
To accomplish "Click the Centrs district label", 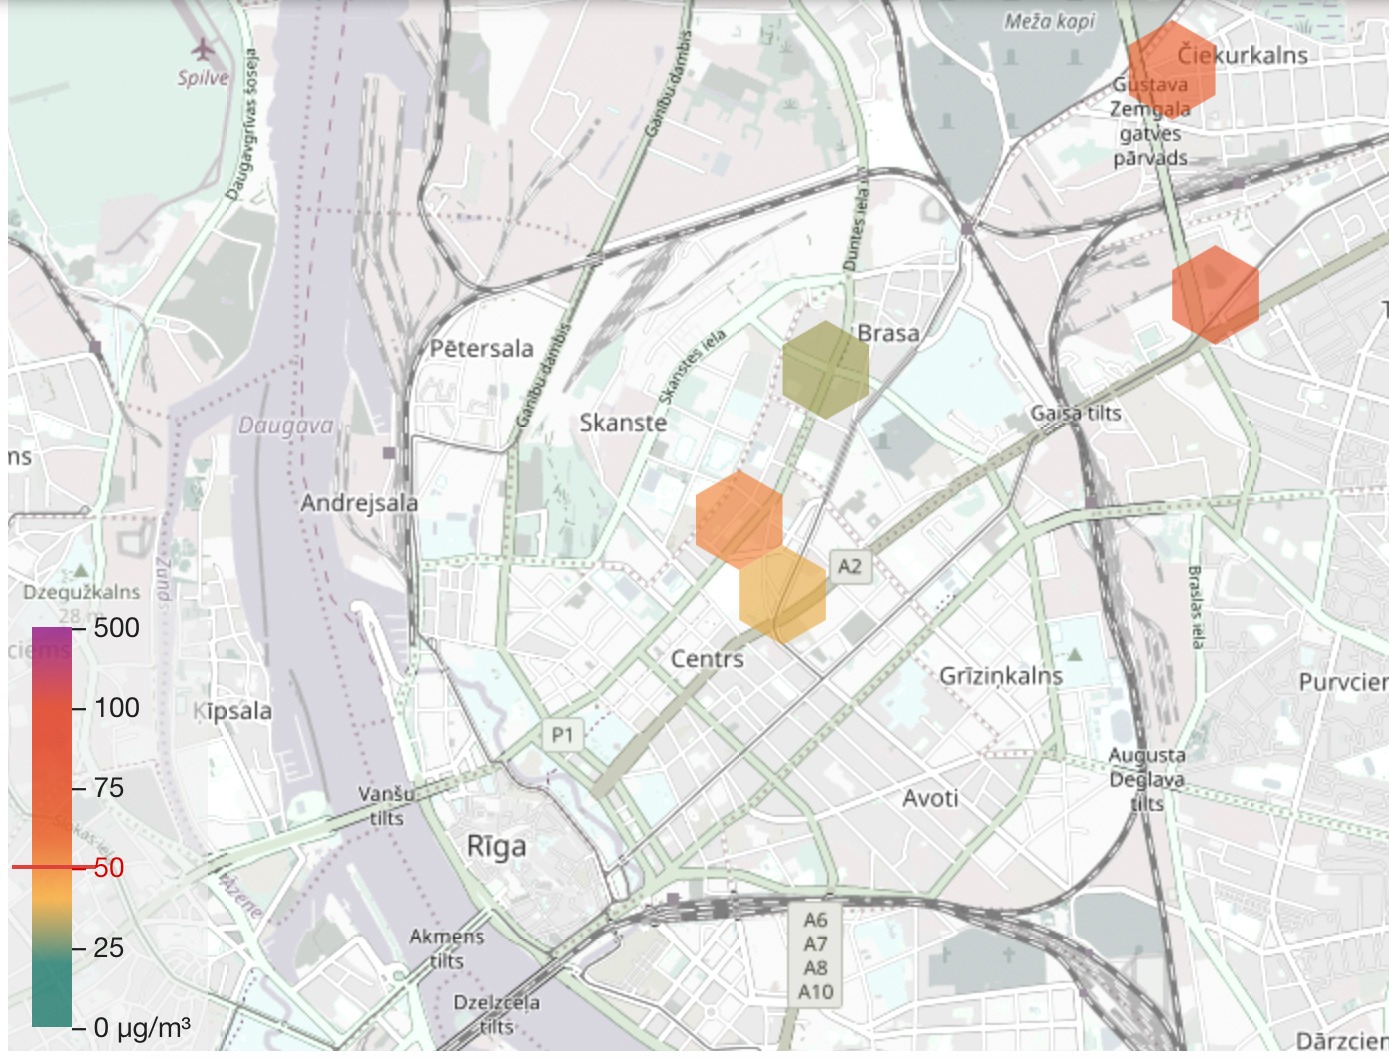I will pos(707,659).
